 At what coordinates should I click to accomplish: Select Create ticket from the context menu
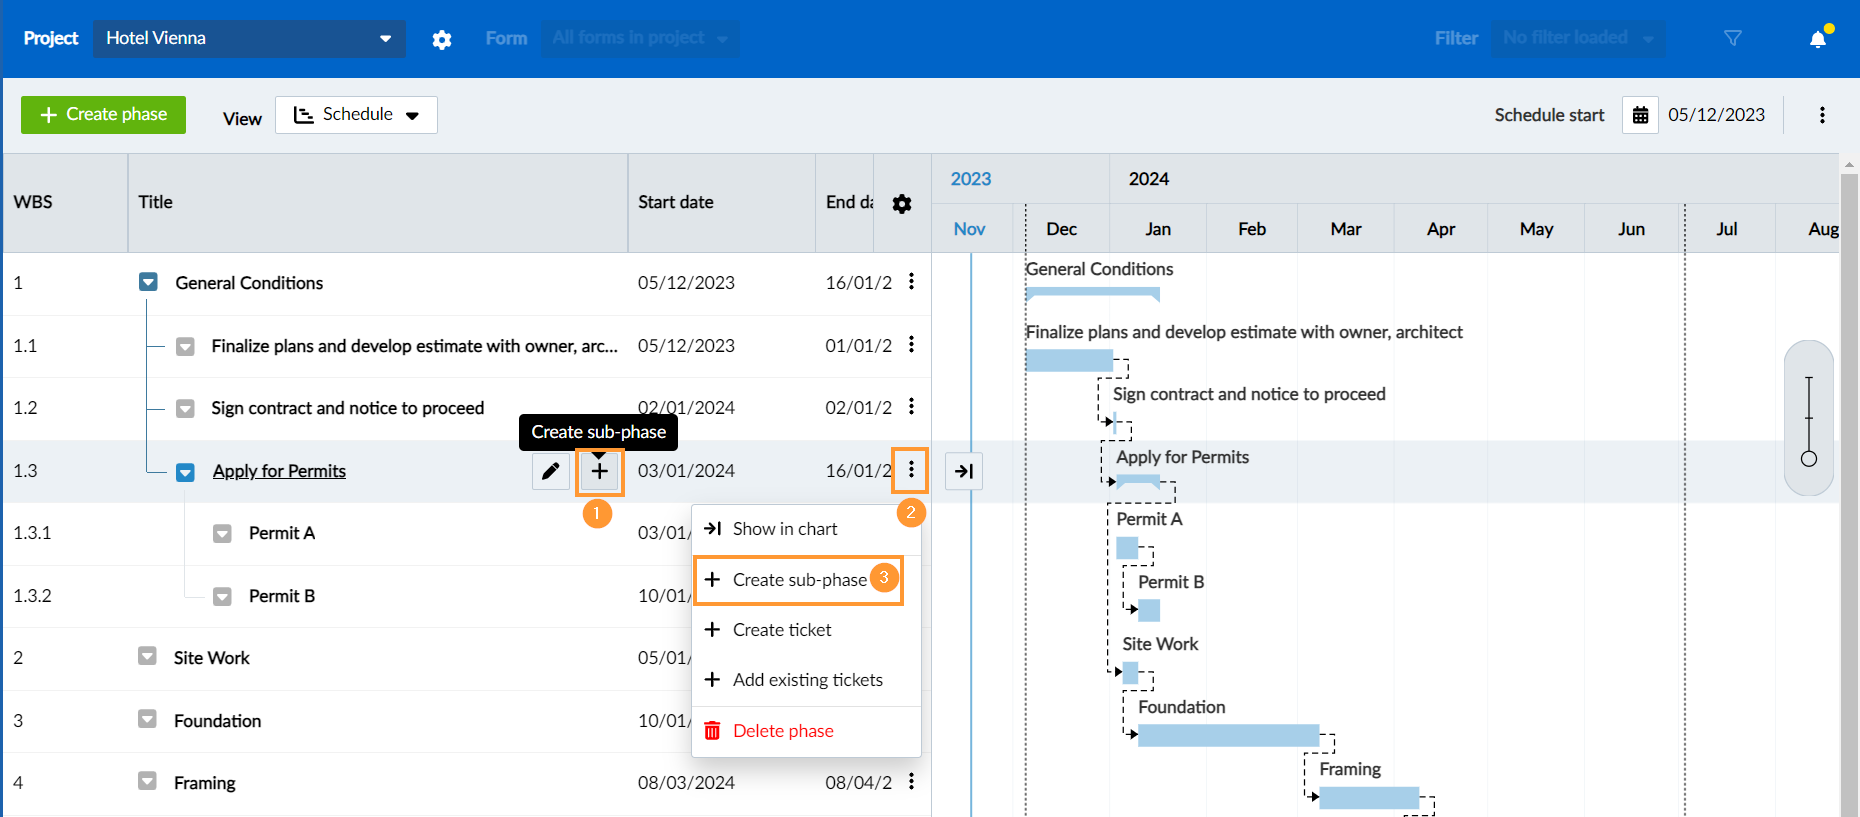(x=782, y=630)
